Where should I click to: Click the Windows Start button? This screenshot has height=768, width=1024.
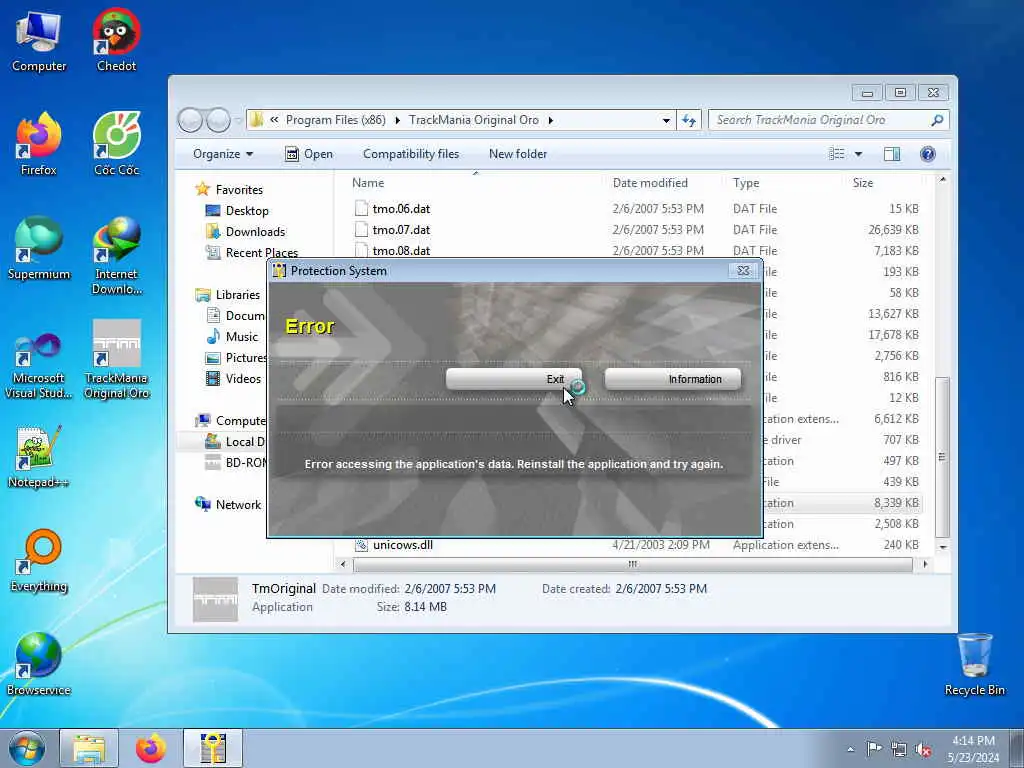27,748
